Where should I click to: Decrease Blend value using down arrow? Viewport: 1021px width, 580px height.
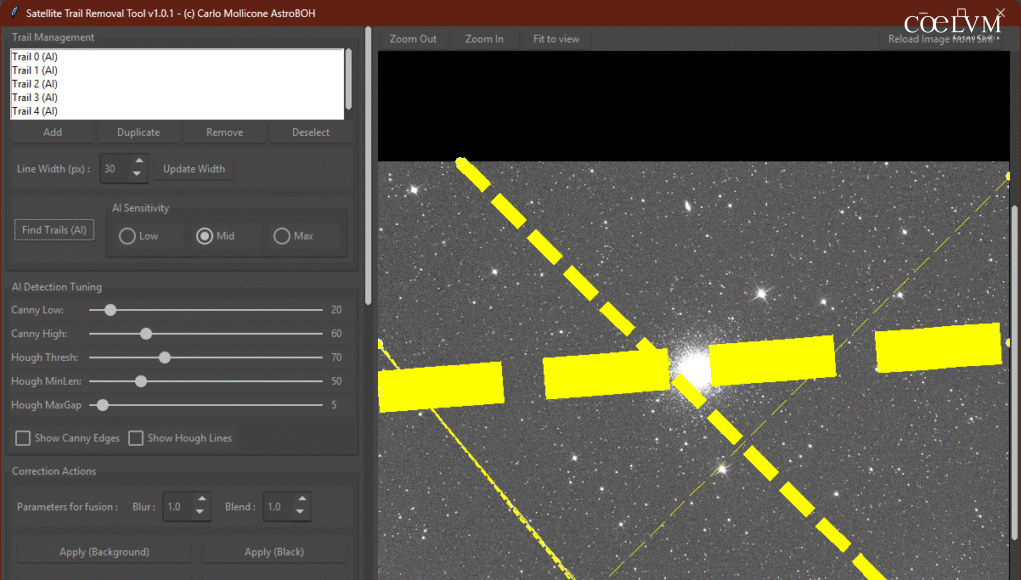[x=301, y=513]
